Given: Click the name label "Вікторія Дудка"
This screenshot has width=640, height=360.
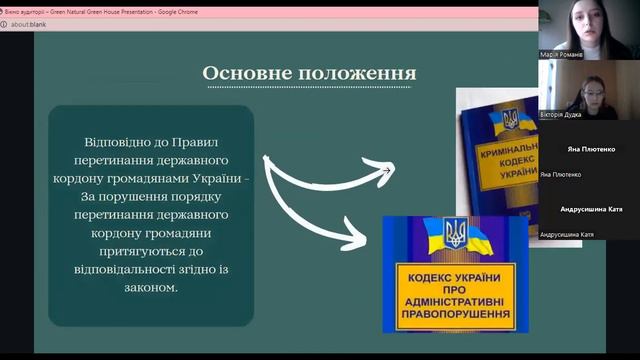Looking at the screenshot, I should pyautogui.click(x=560, y=115).
